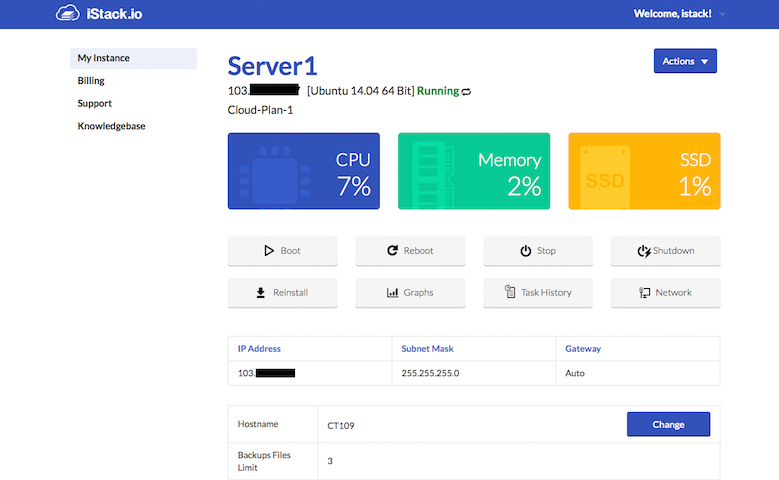Click the Backups Files Limit label
Screen dimensions: 779x480
pyautogui.click(x=264, y=461)
